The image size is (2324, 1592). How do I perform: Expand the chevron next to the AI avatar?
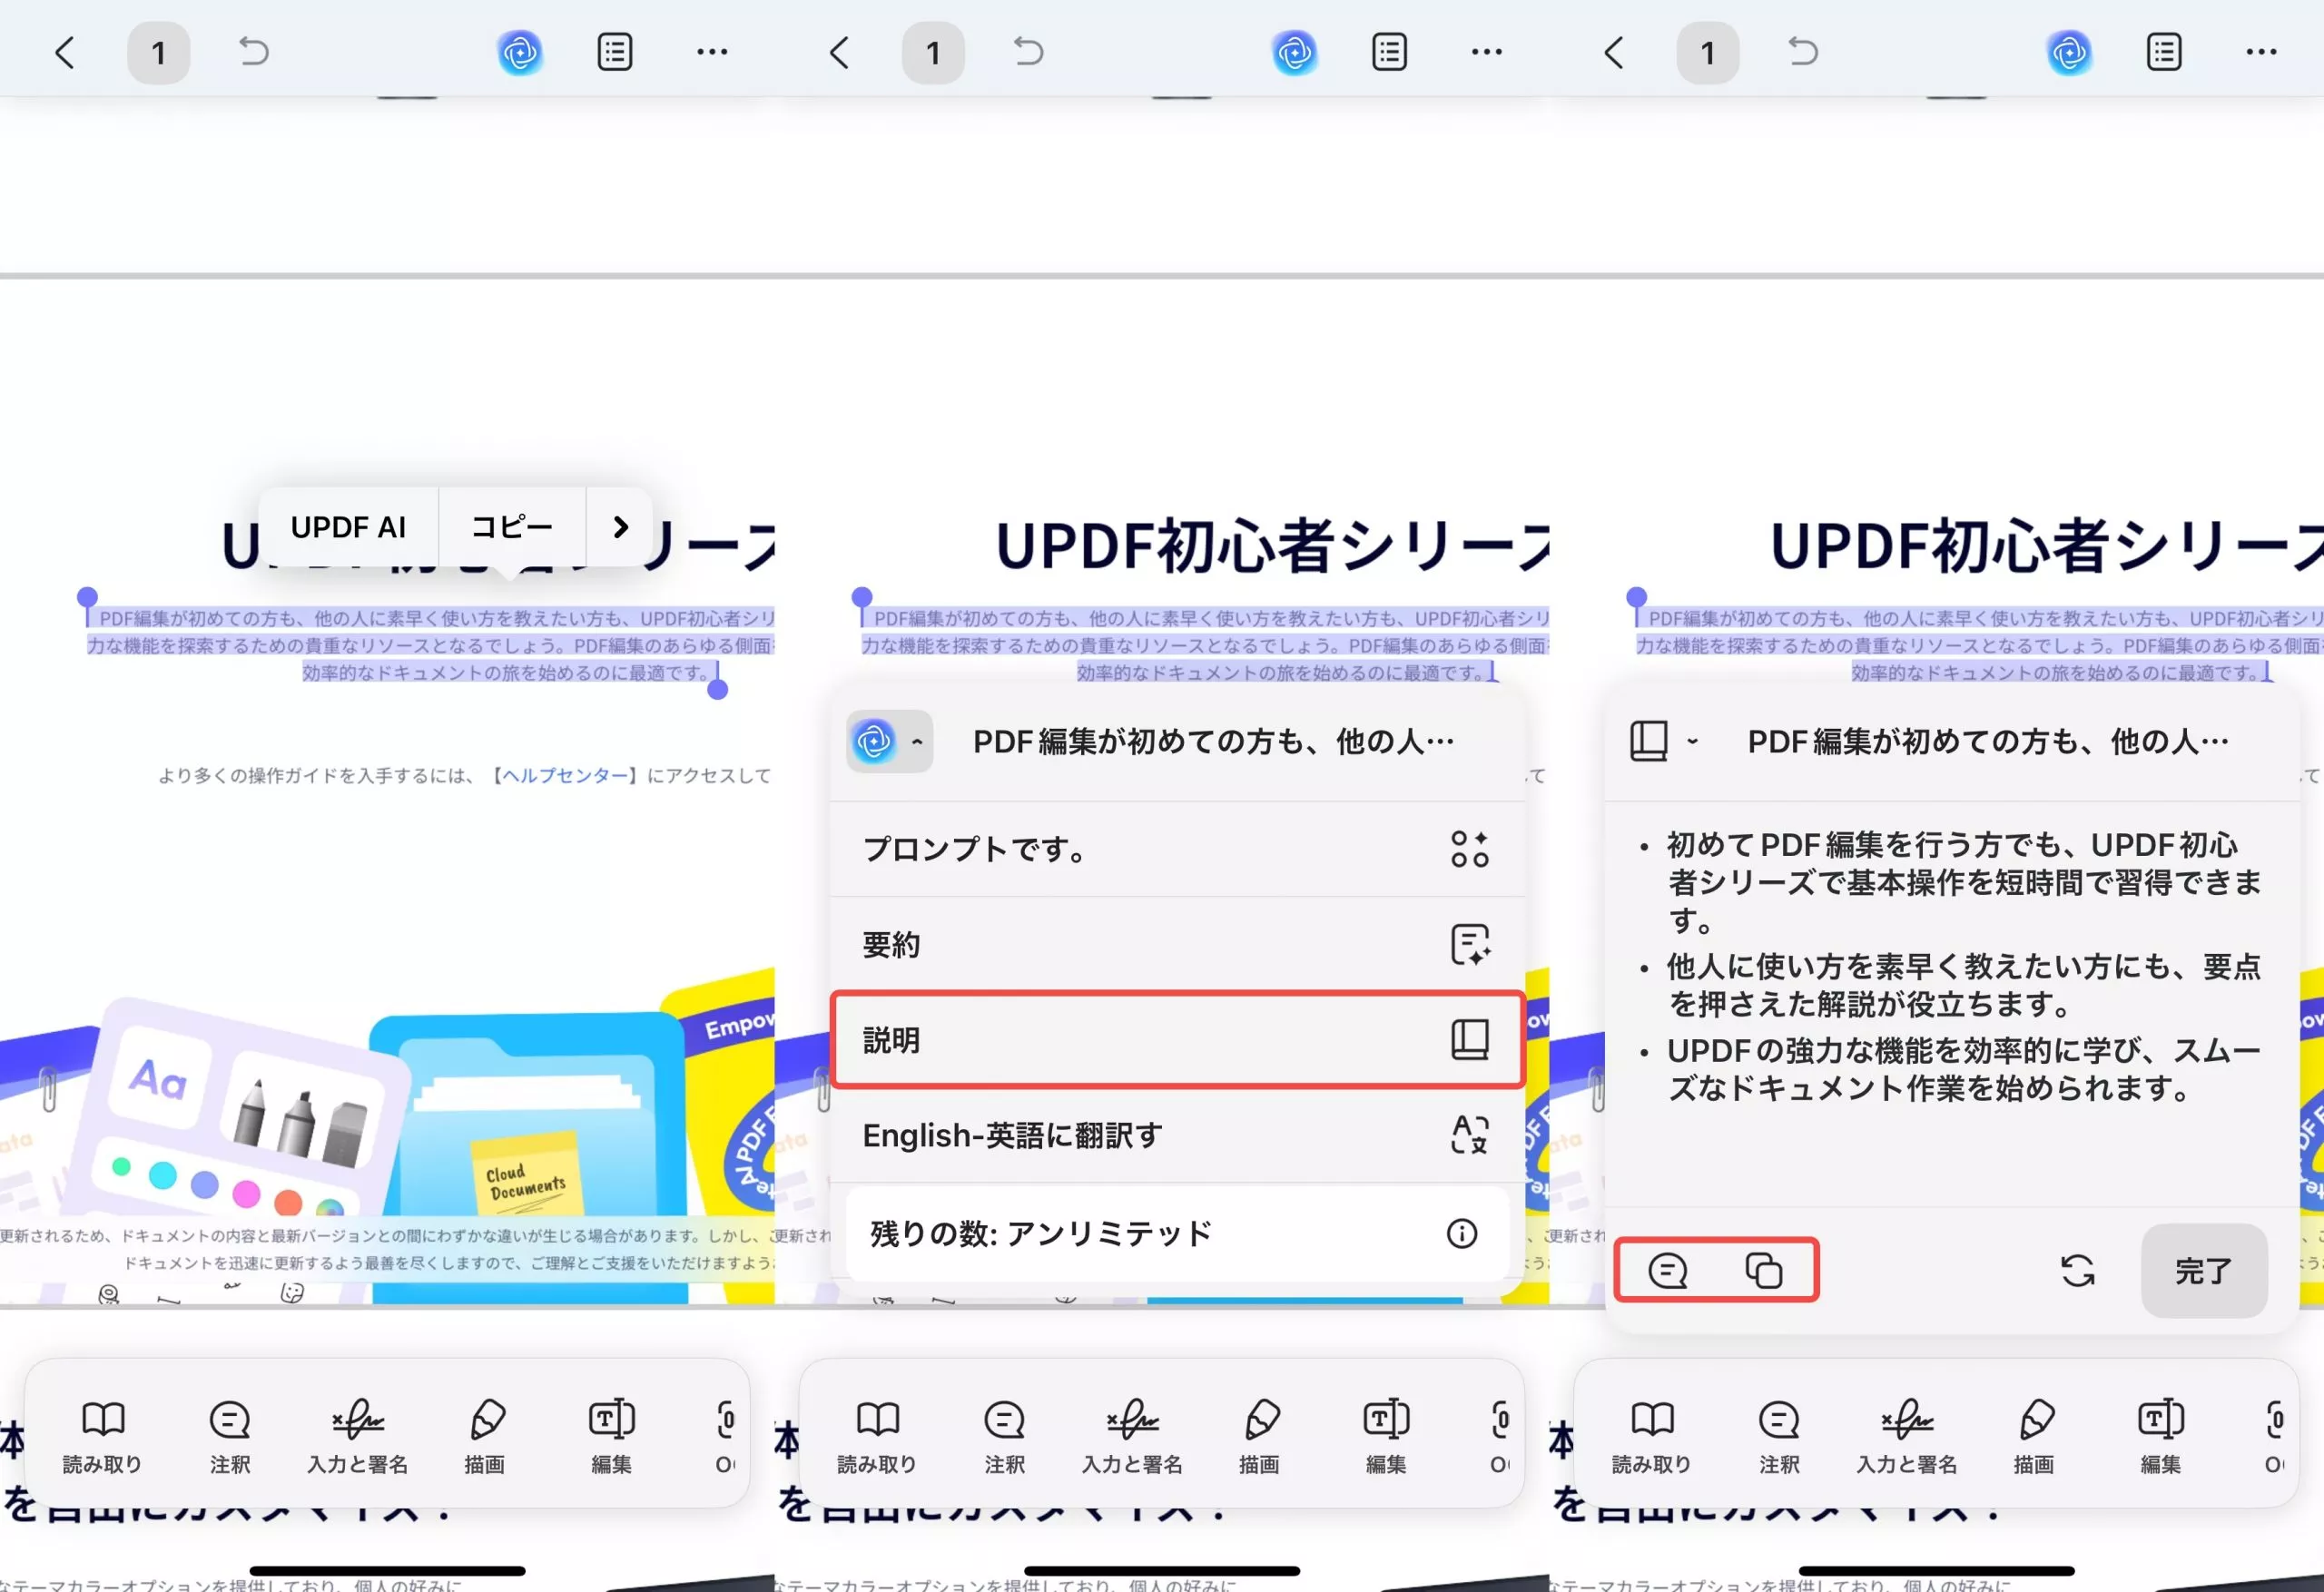916,742
